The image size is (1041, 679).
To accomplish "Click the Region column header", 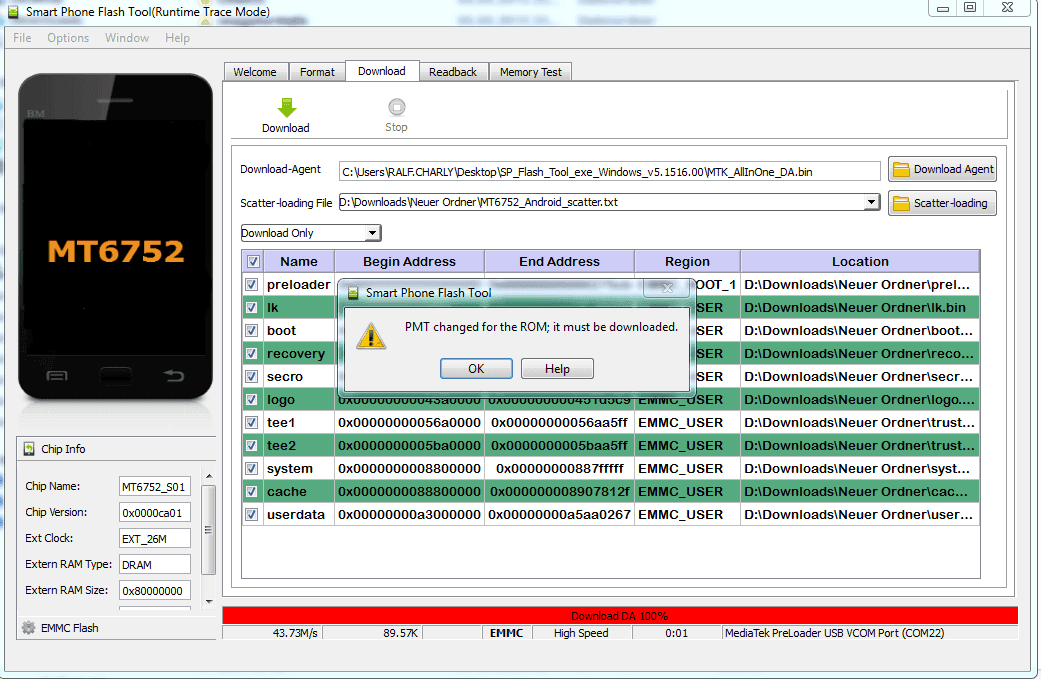I will point(687,262).
